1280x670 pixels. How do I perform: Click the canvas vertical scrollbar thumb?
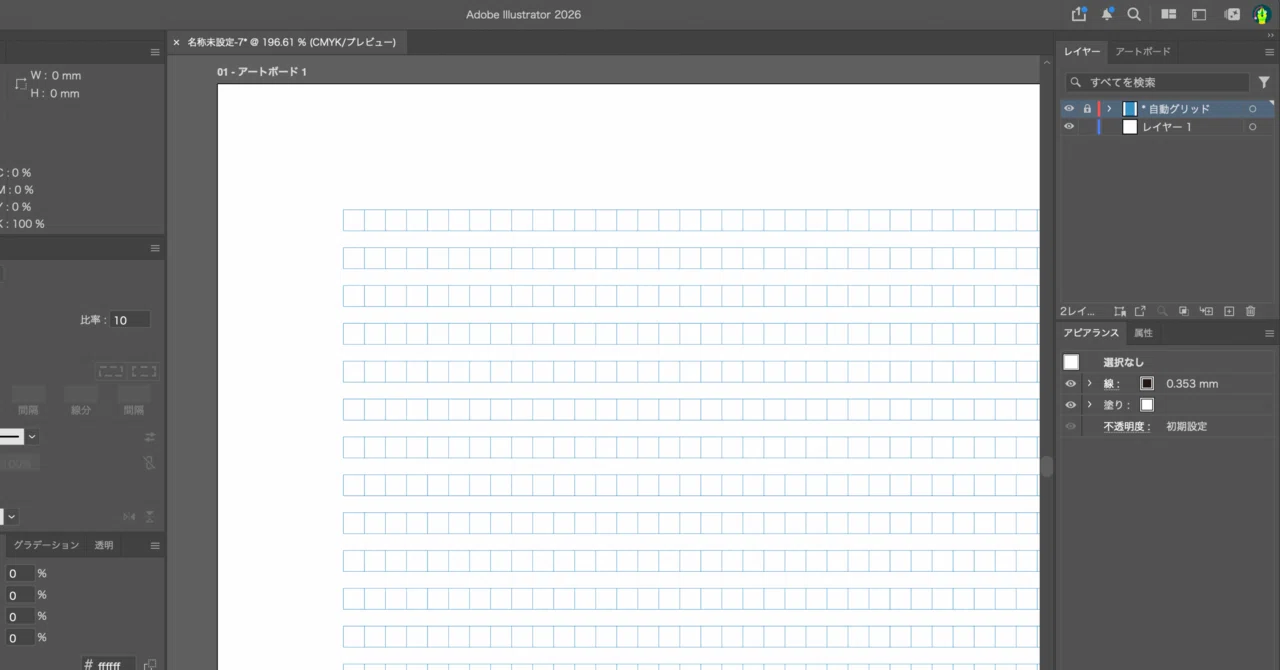[x=1047, y=467]
